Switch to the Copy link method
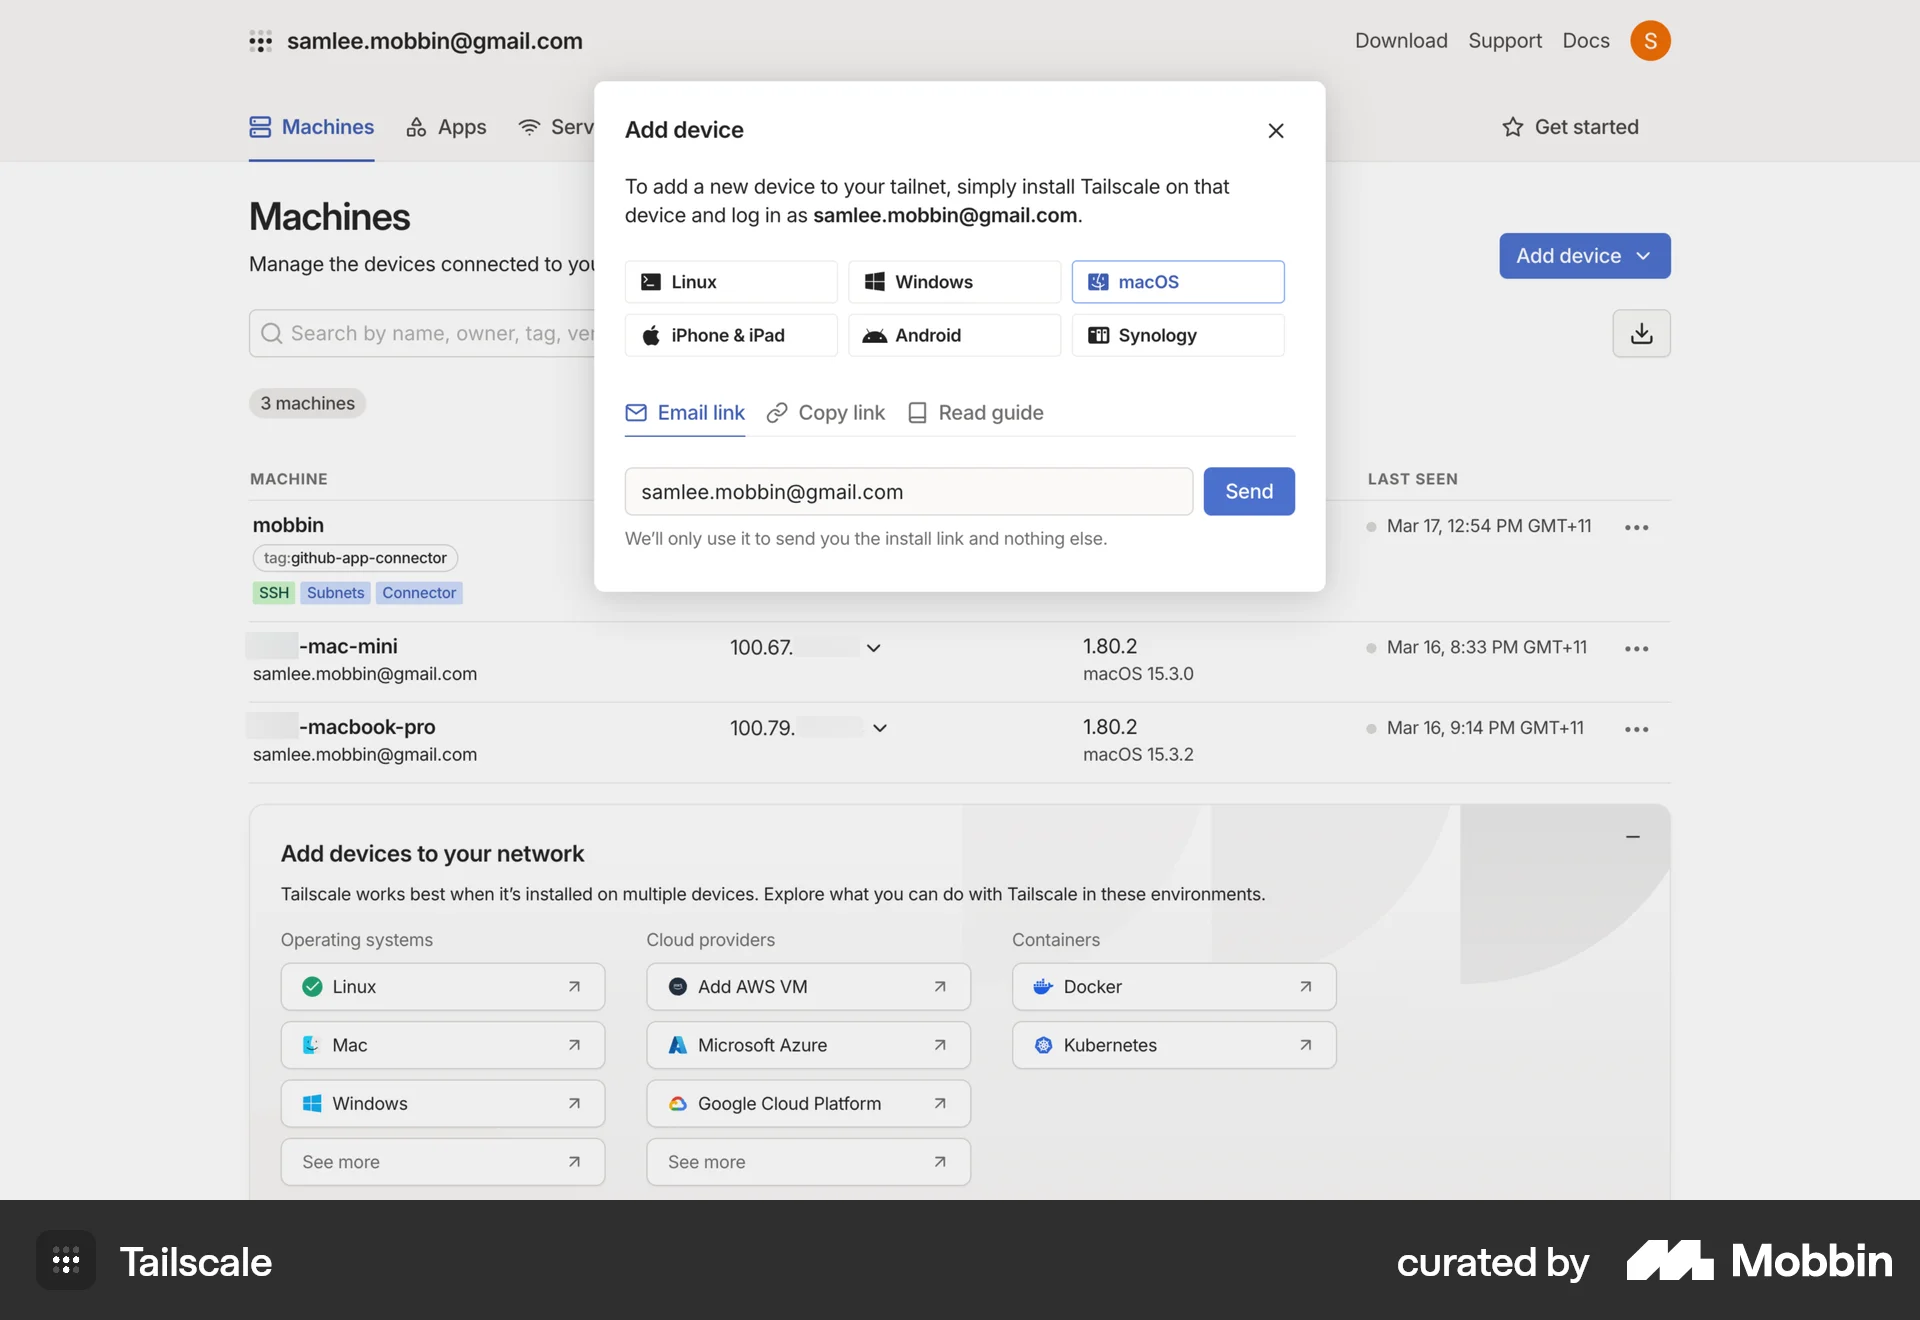Viewport: 1920px width, 1320px height. point(824,412)
